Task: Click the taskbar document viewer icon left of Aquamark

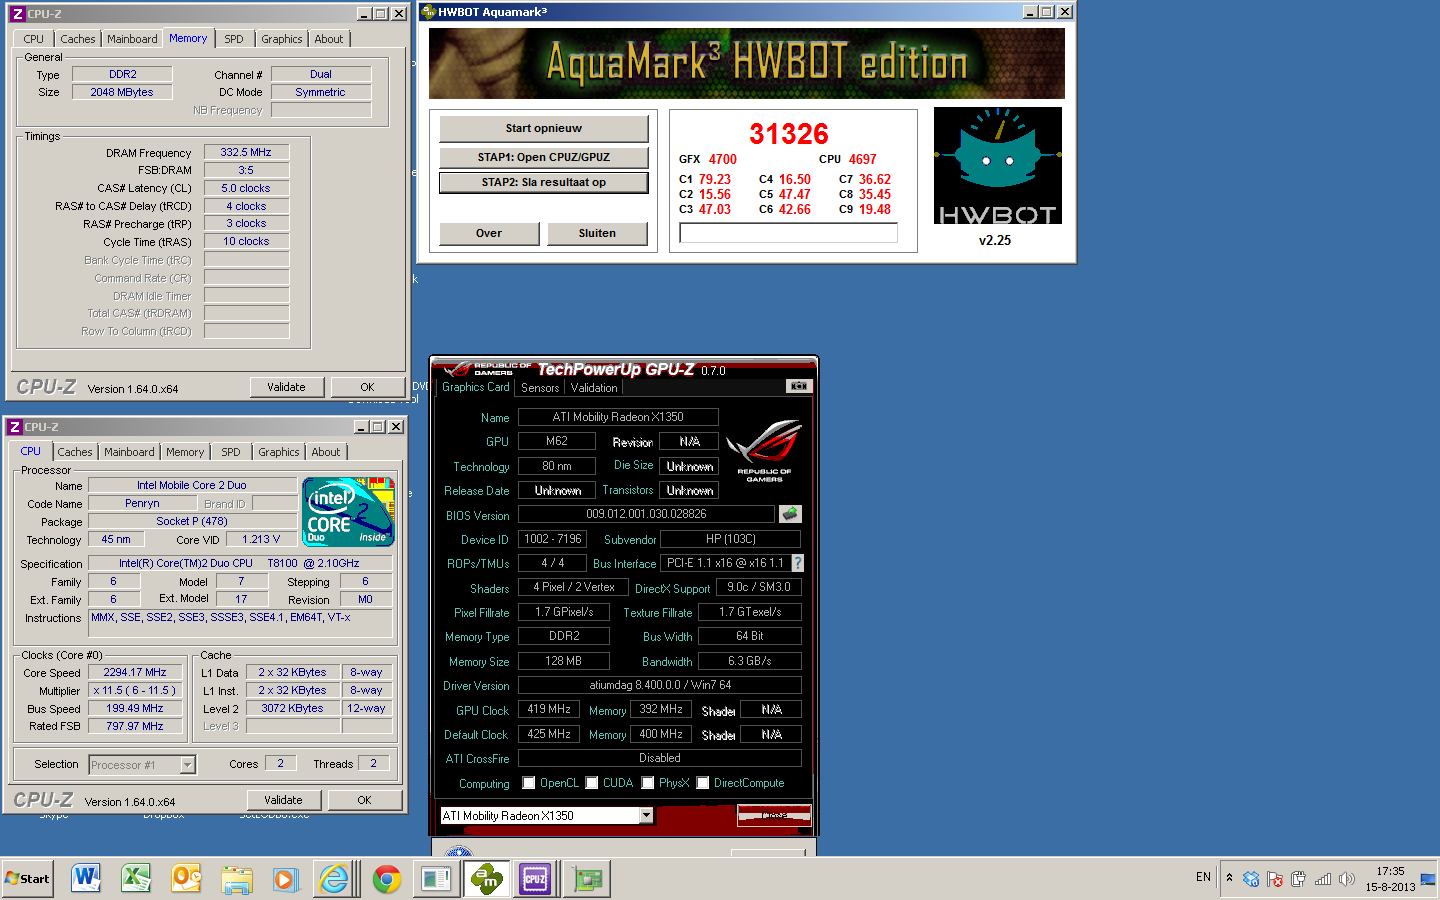Action: point(436,879)
